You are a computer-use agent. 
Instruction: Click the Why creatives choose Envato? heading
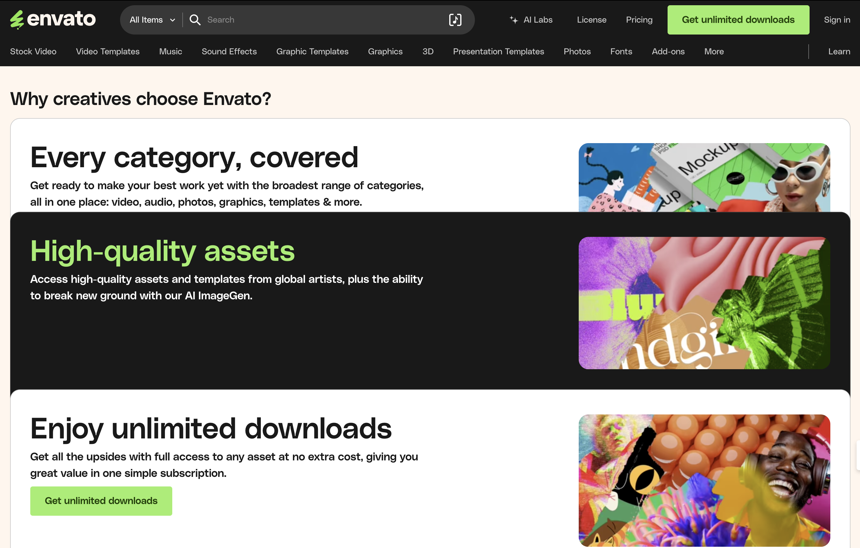pyautogui.click(x=140, y=99)
